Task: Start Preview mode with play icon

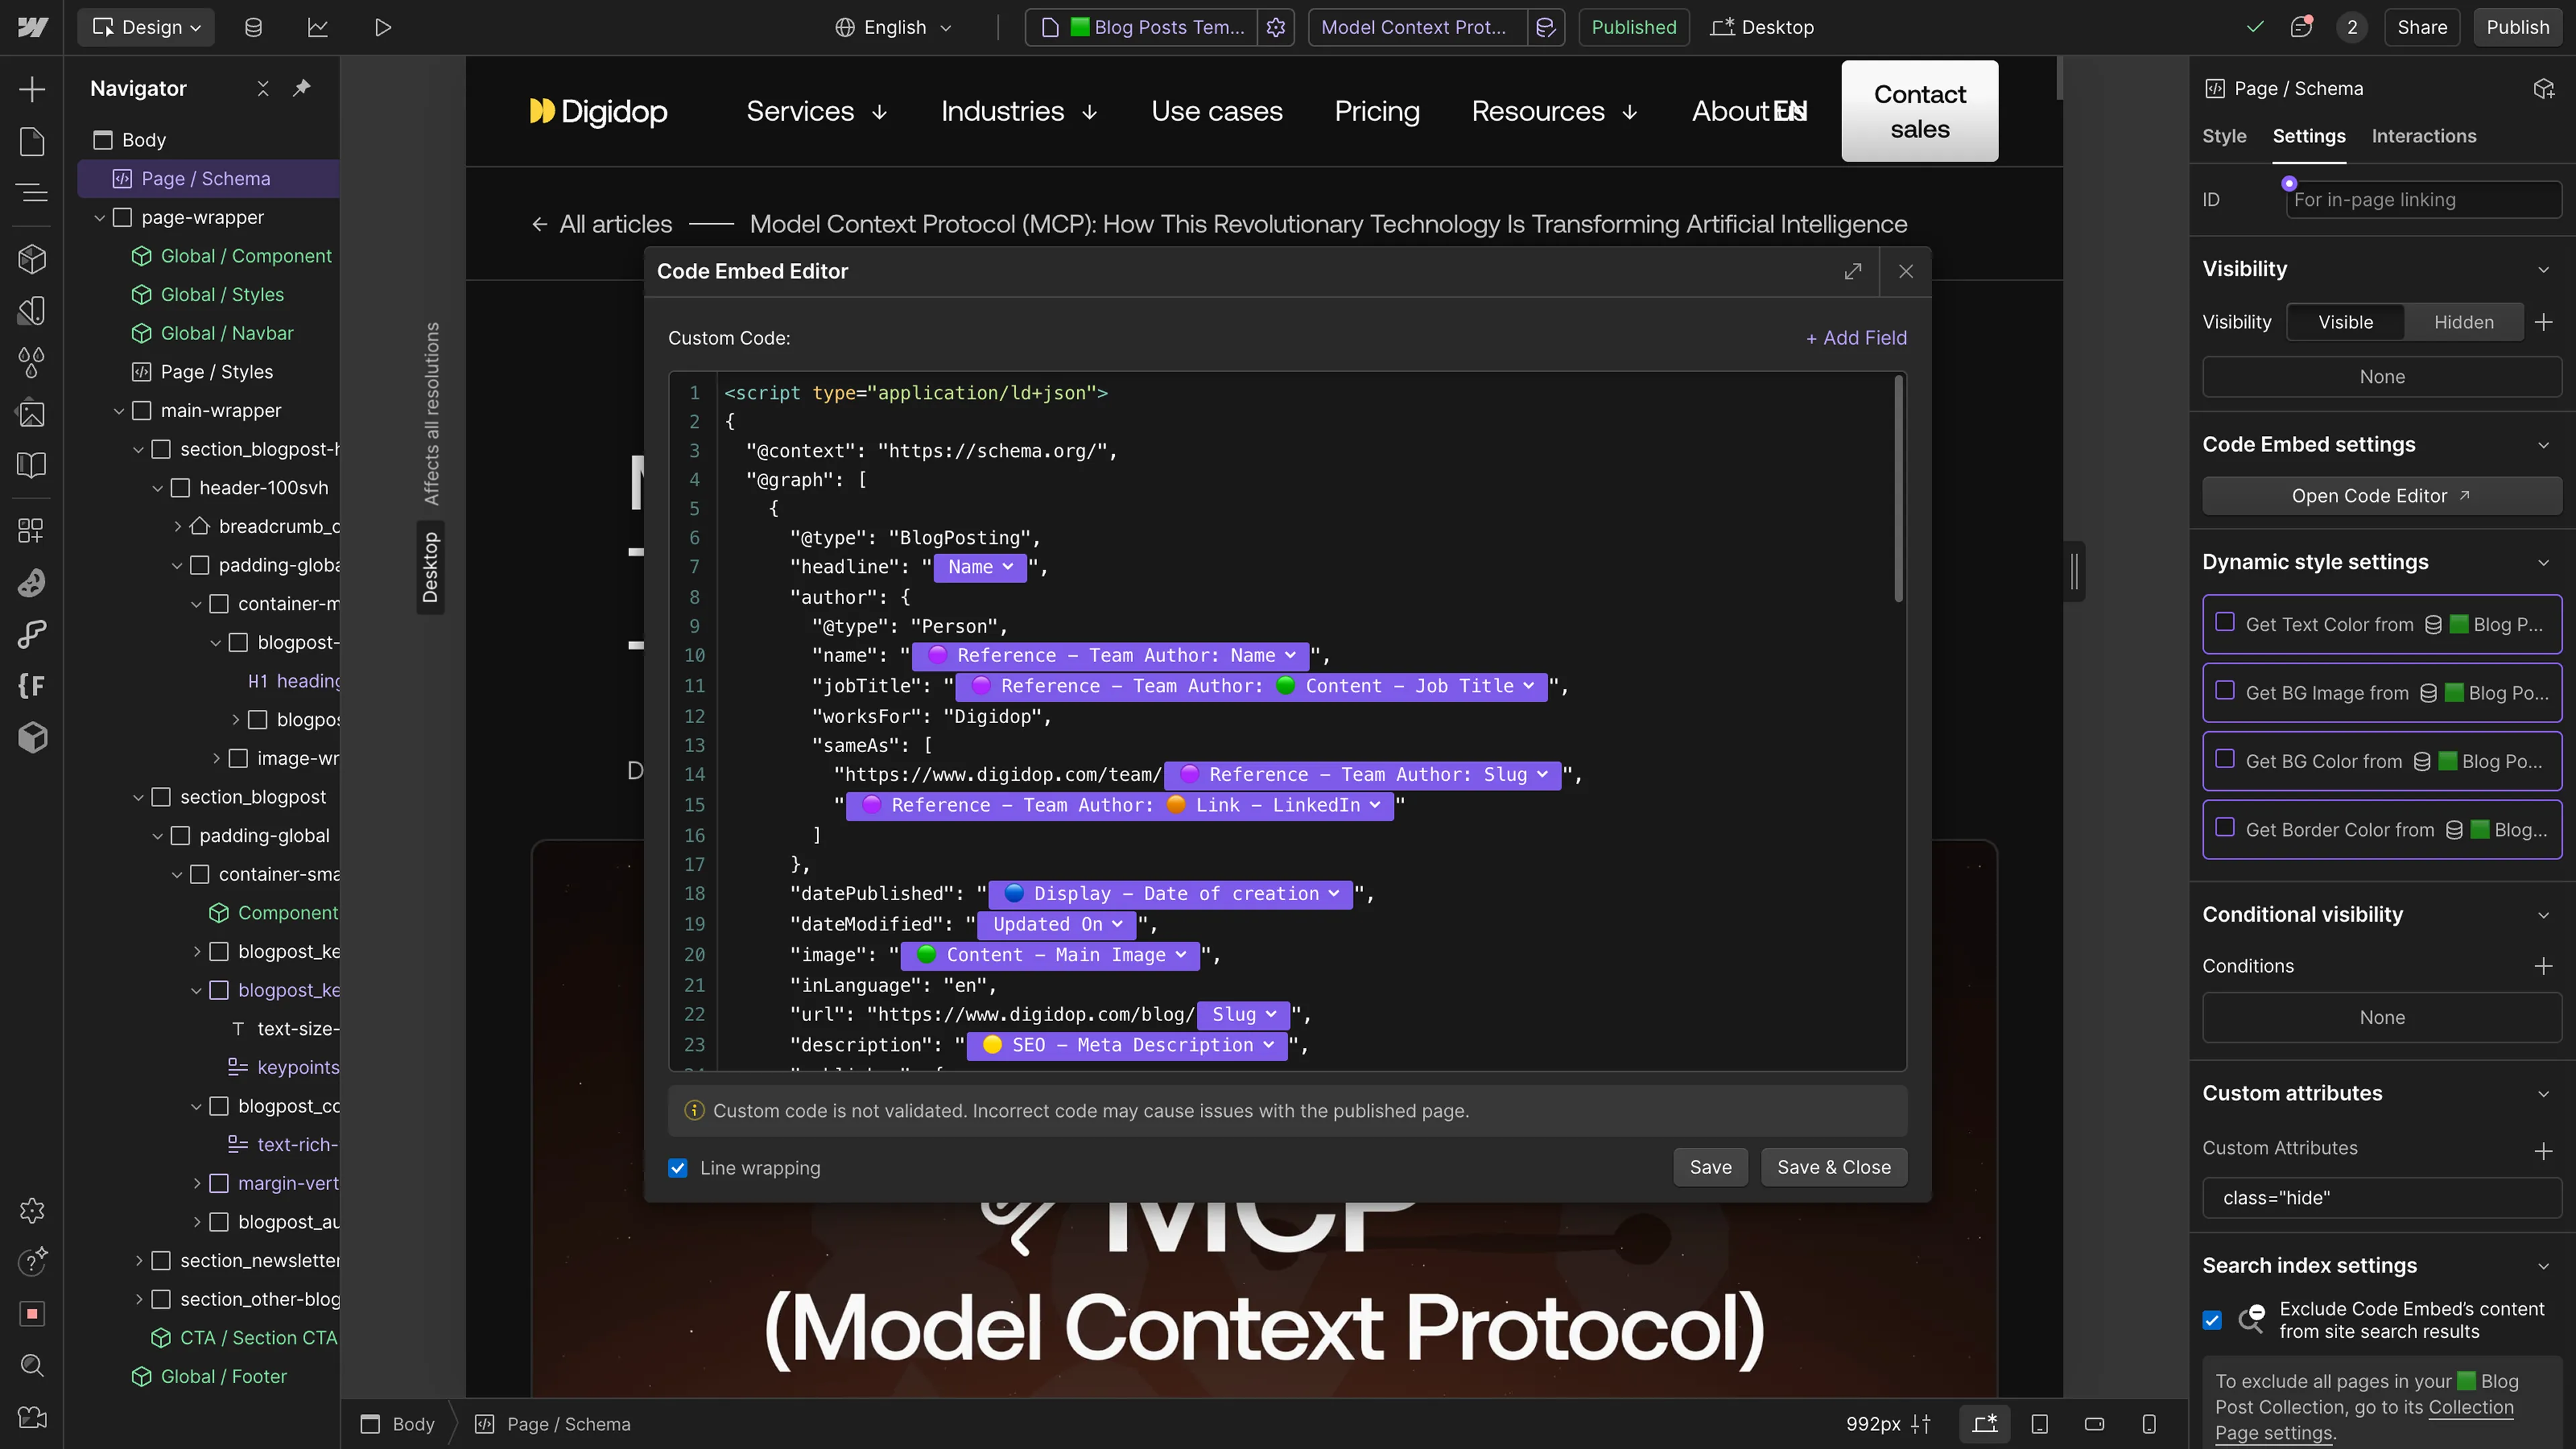Action: (383, 27)
